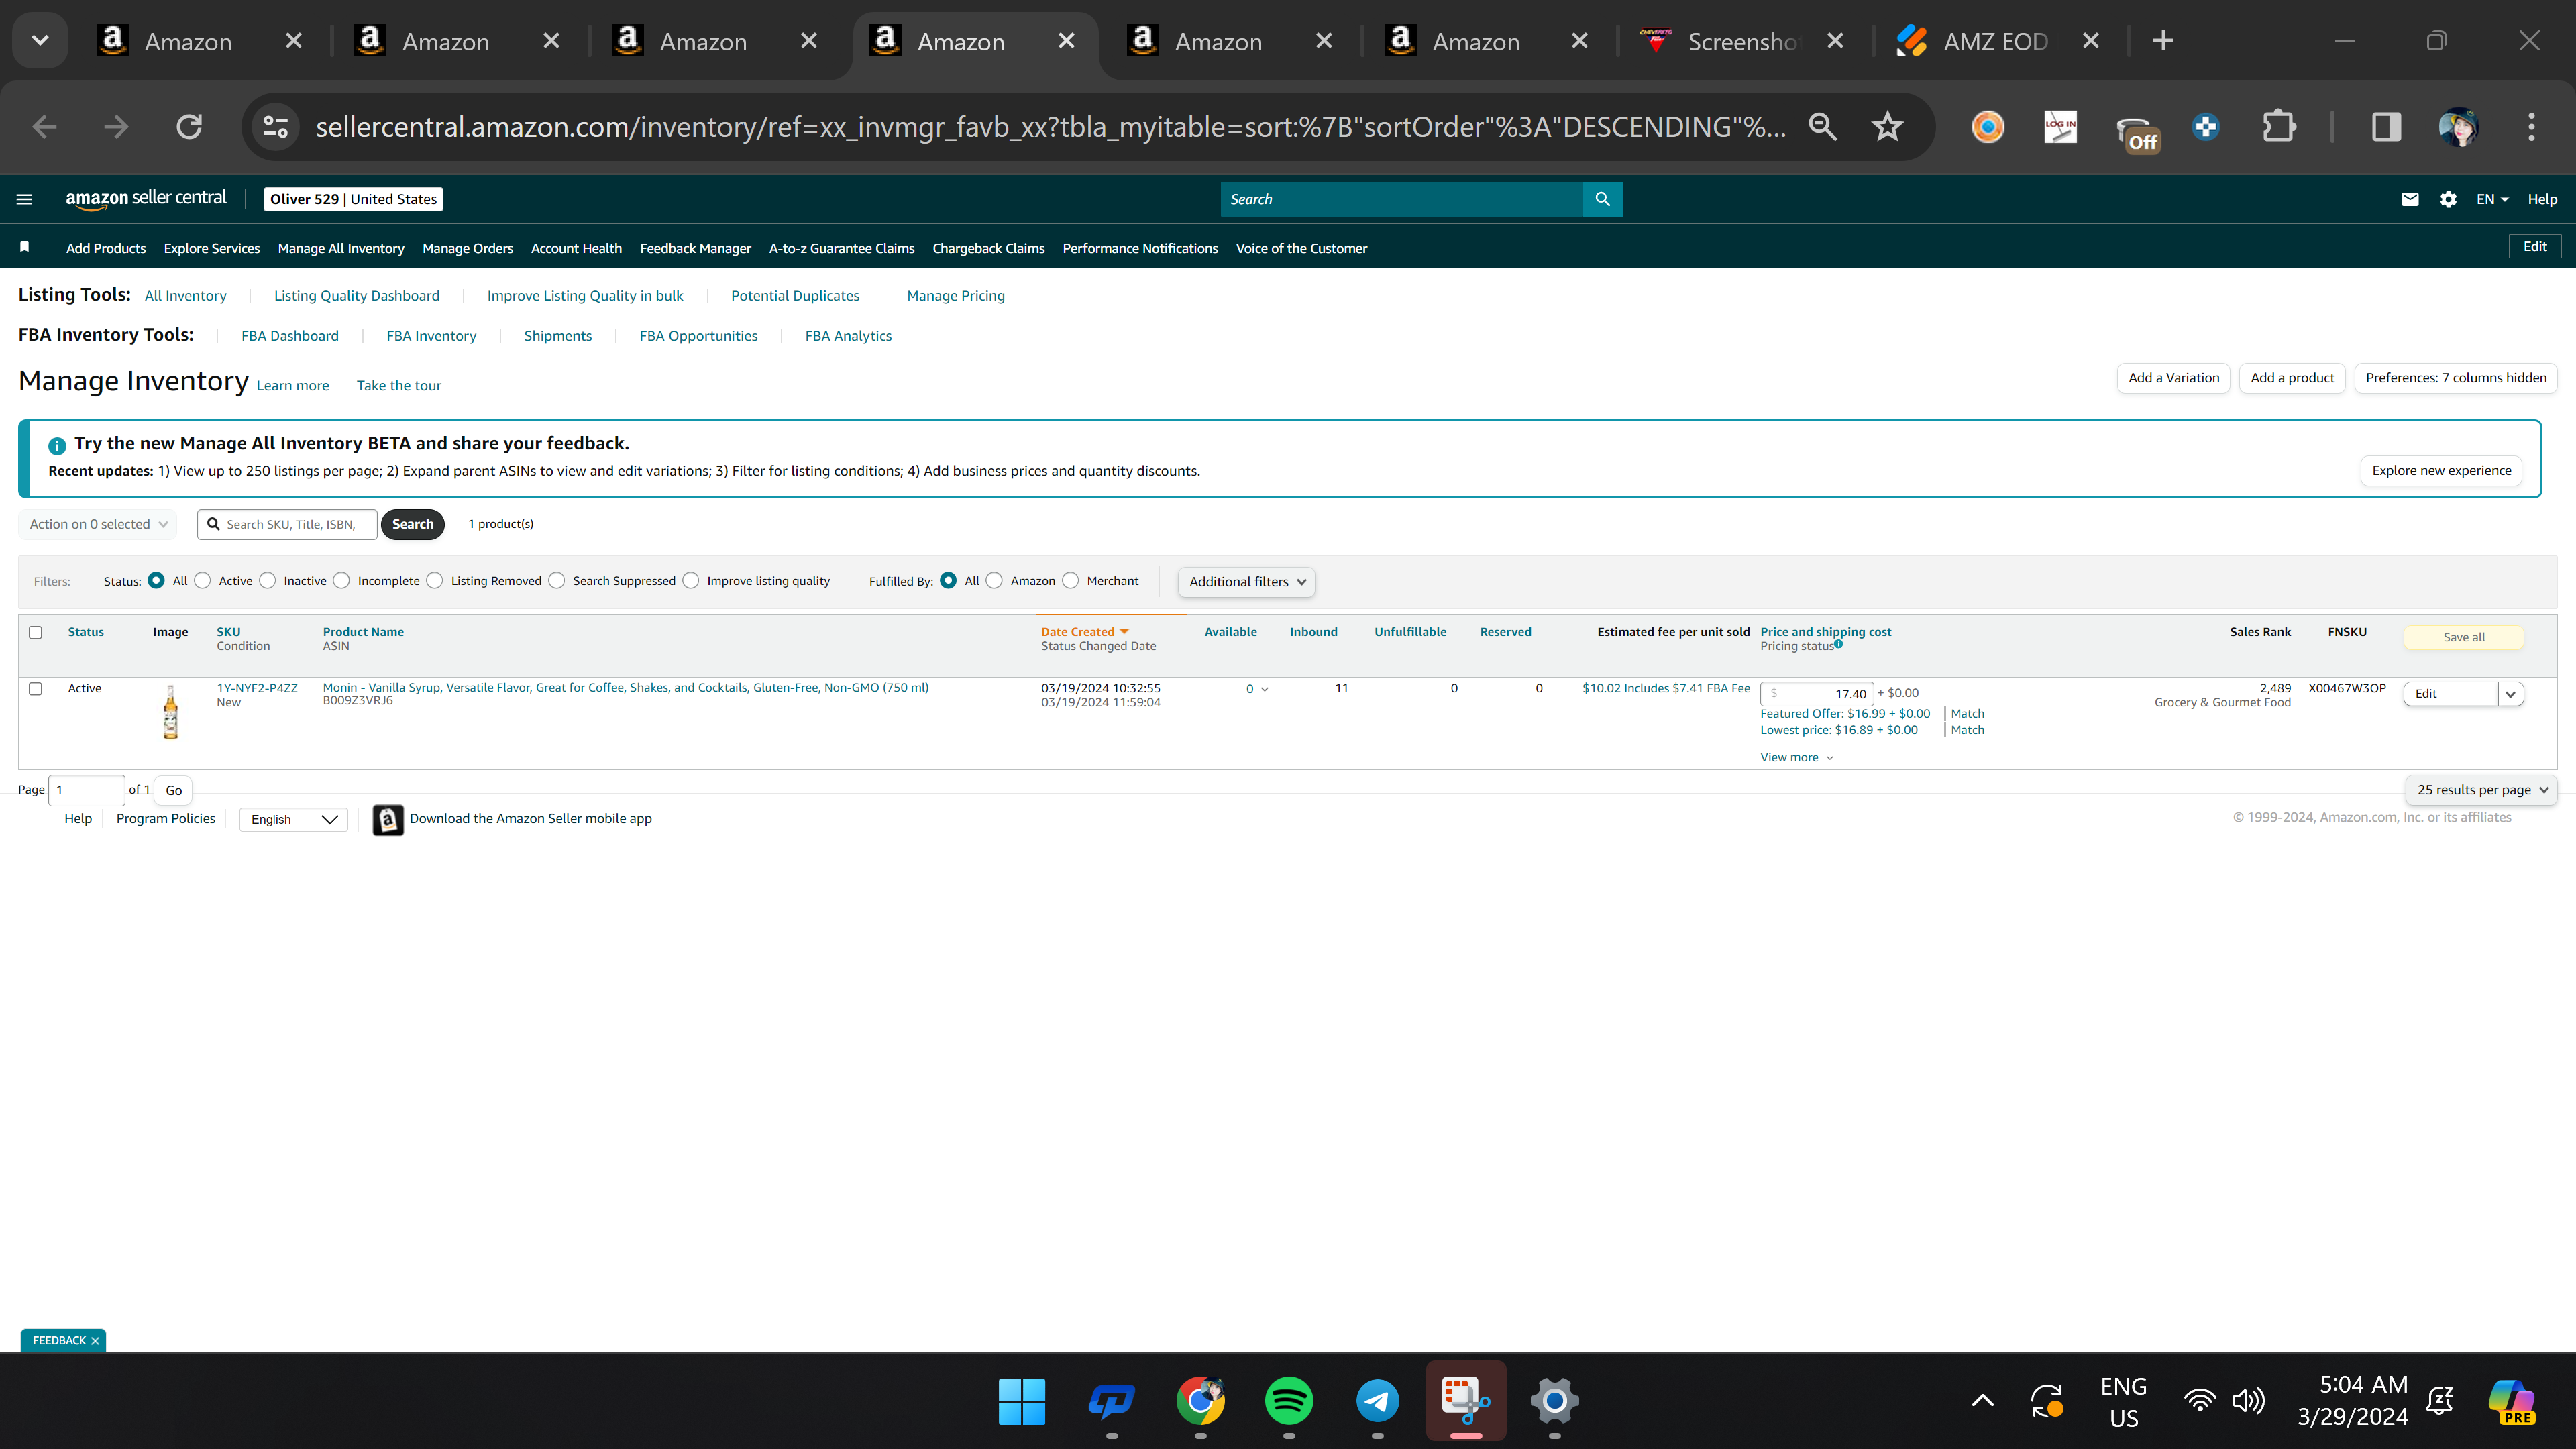This screenshot has height=1449, width=2576.
Task: Click the Amazon mobile app icon in footer
Action: pos(388,819)
